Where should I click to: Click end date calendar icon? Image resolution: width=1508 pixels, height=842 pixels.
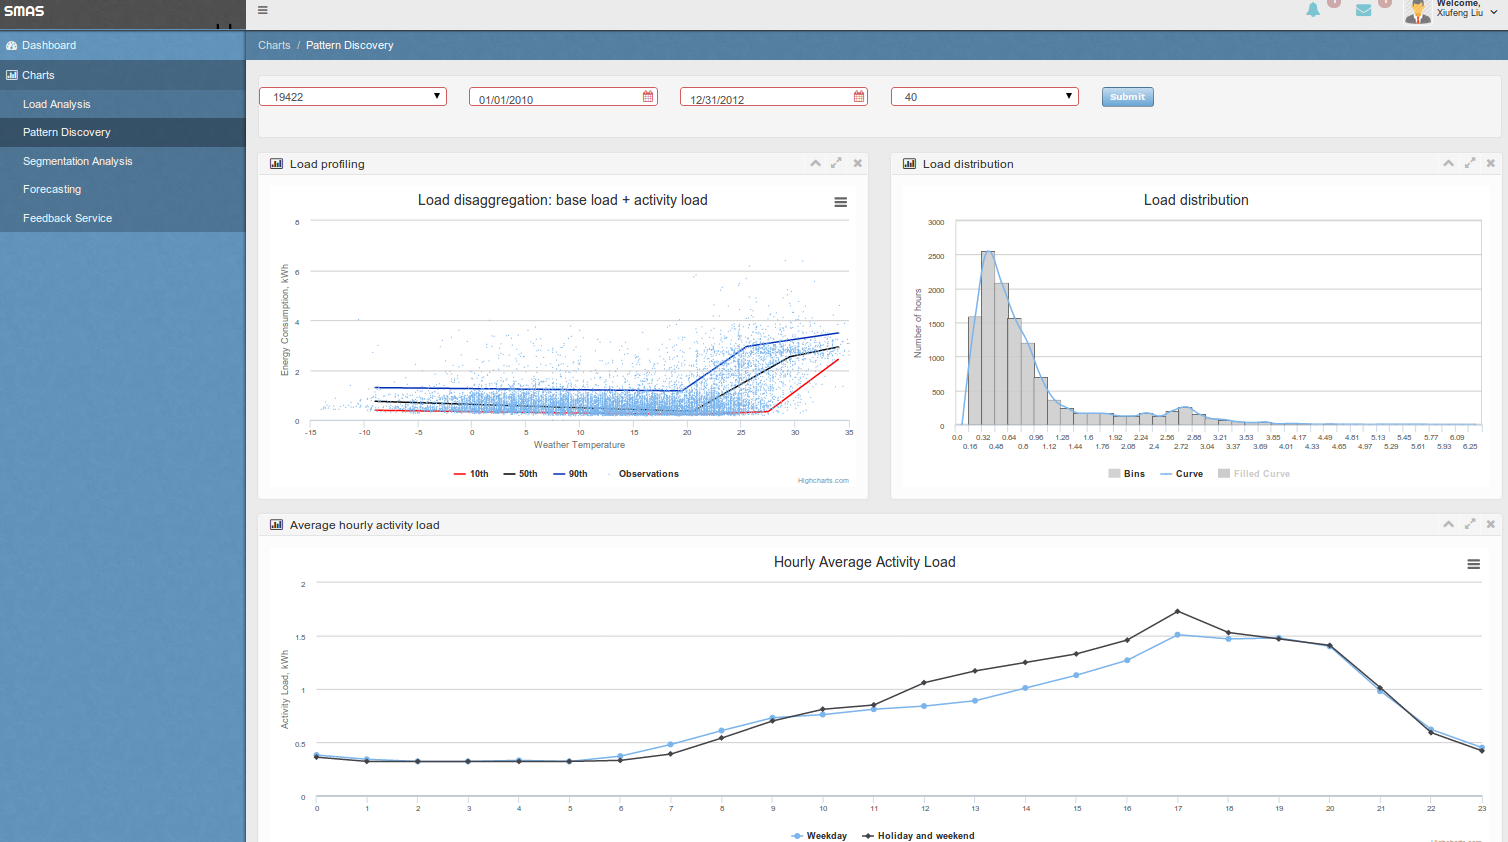click(x=859, y=97)
